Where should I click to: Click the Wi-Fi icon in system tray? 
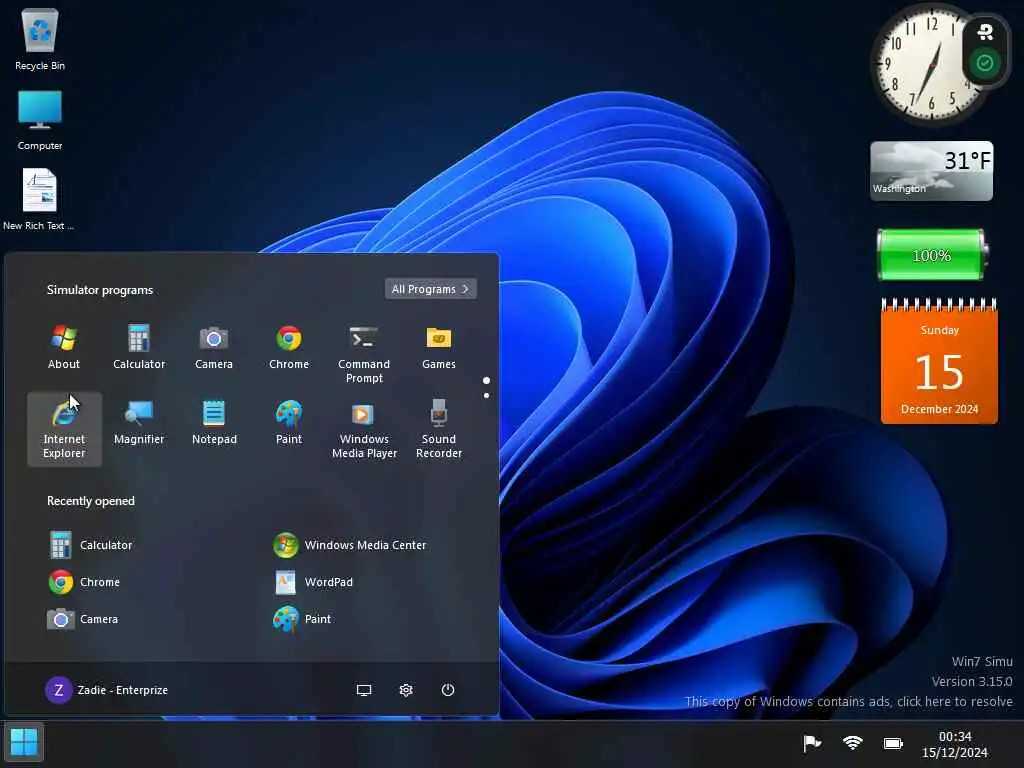coord(852,743)
